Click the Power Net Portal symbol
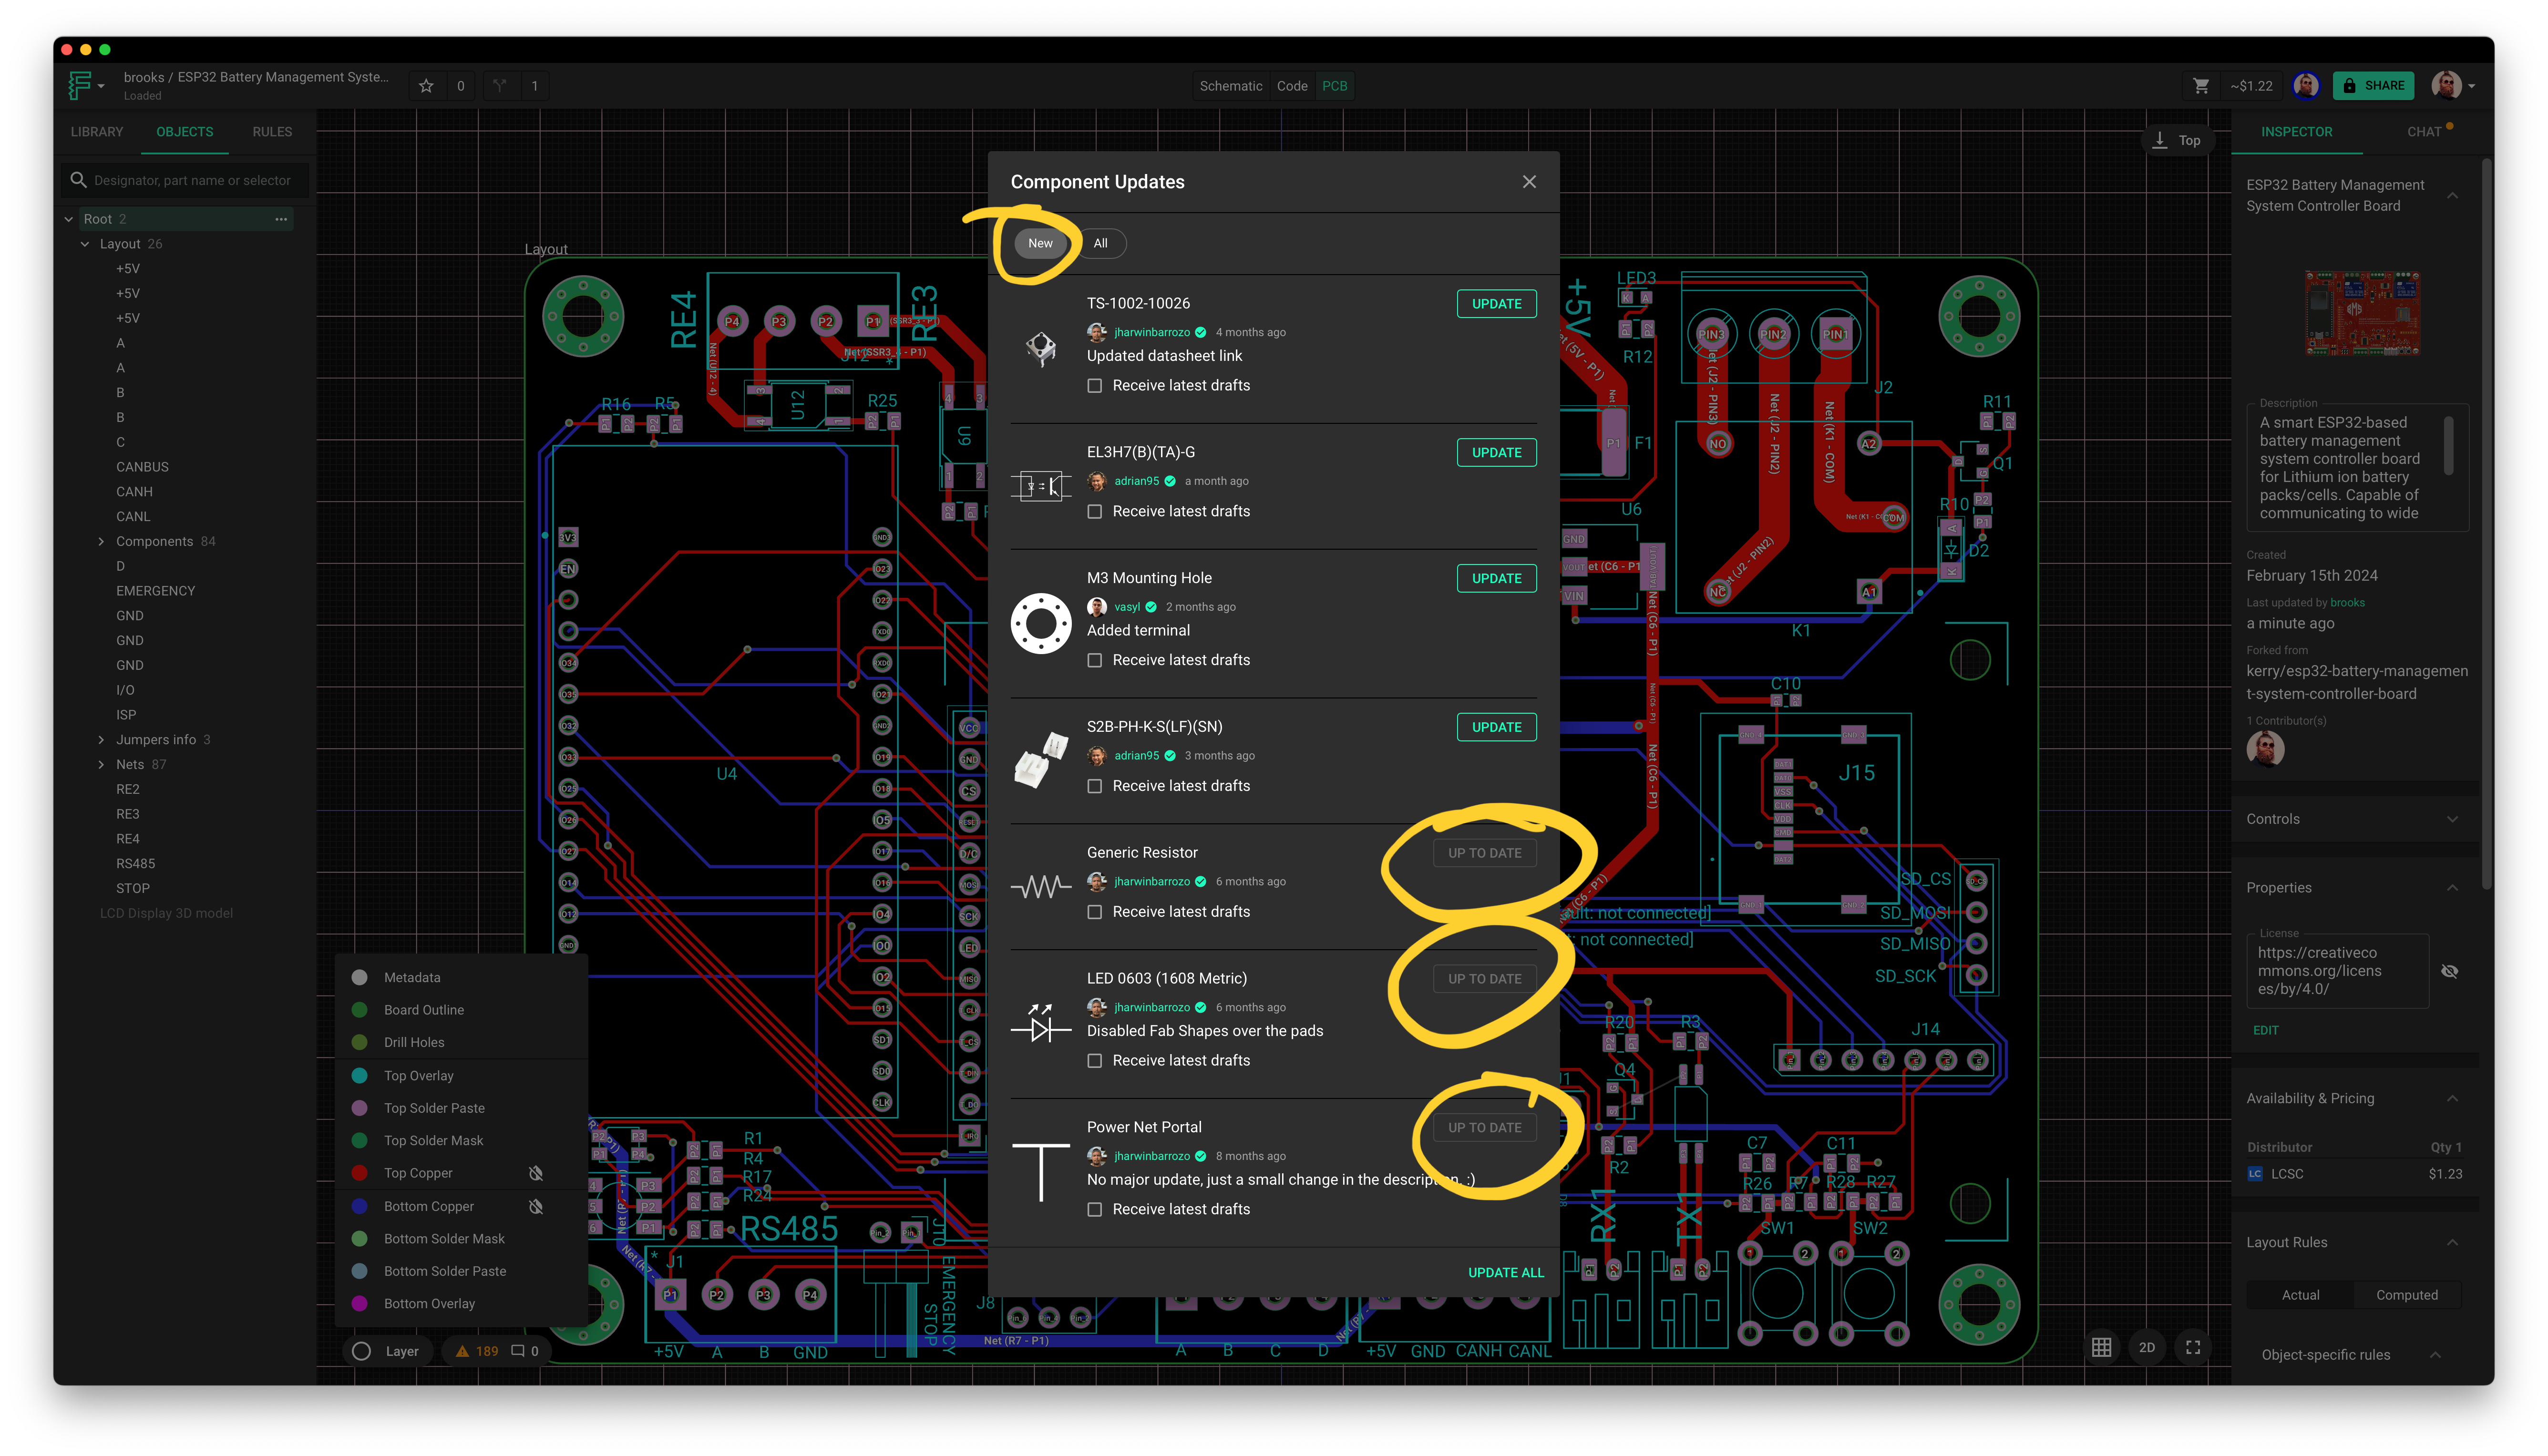 coord(1041,1171)
